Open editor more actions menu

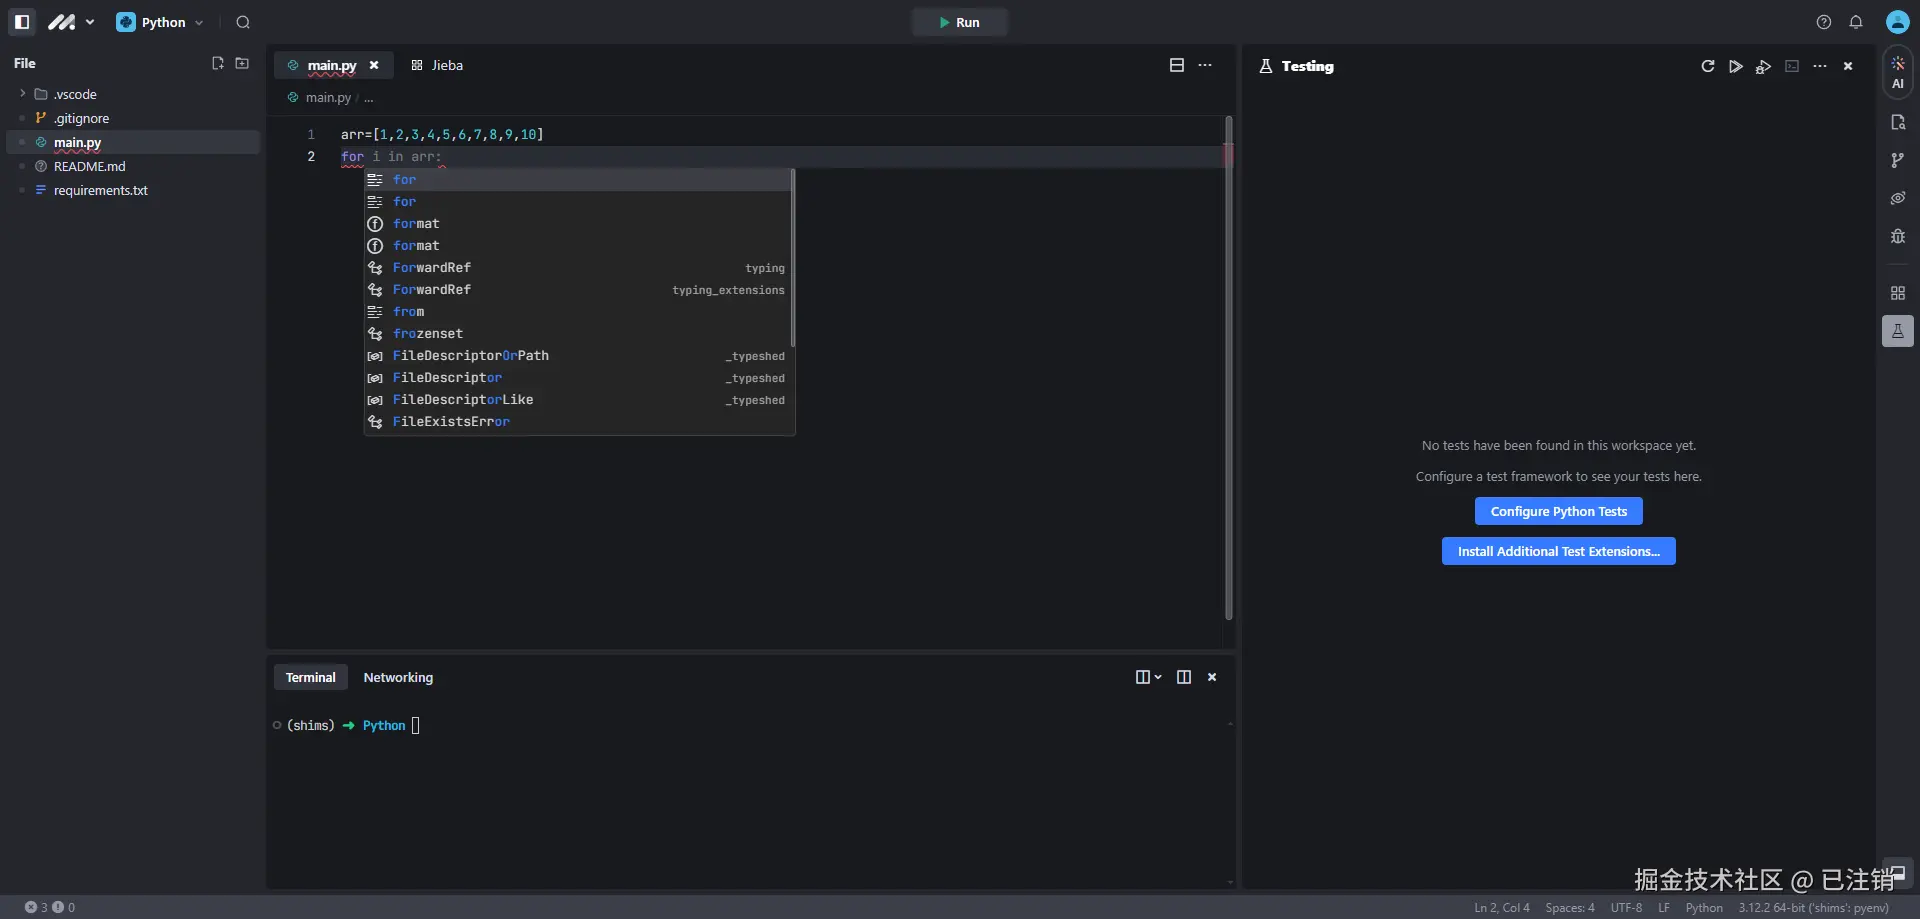[1205, 65]
